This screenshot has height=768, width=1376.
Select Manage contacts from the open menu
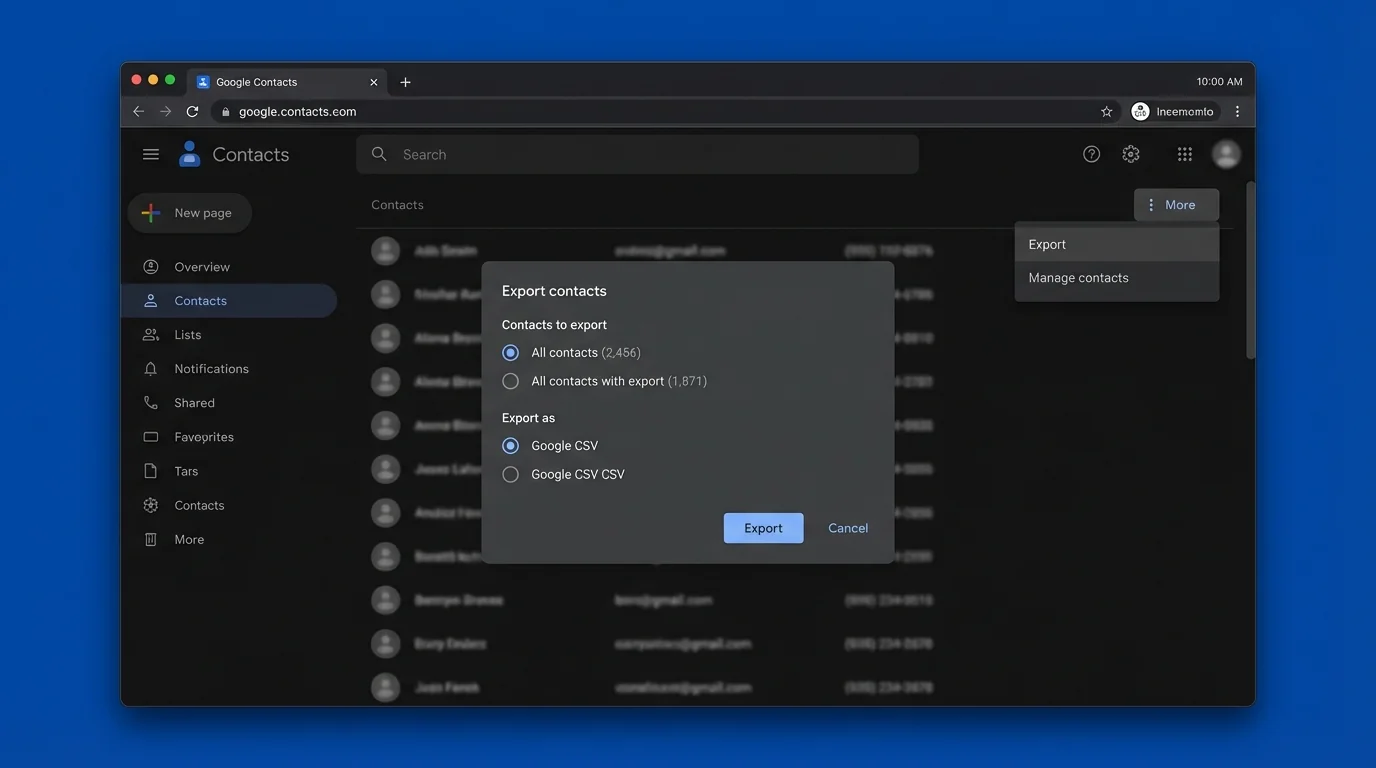click(x=1078, y=277)
